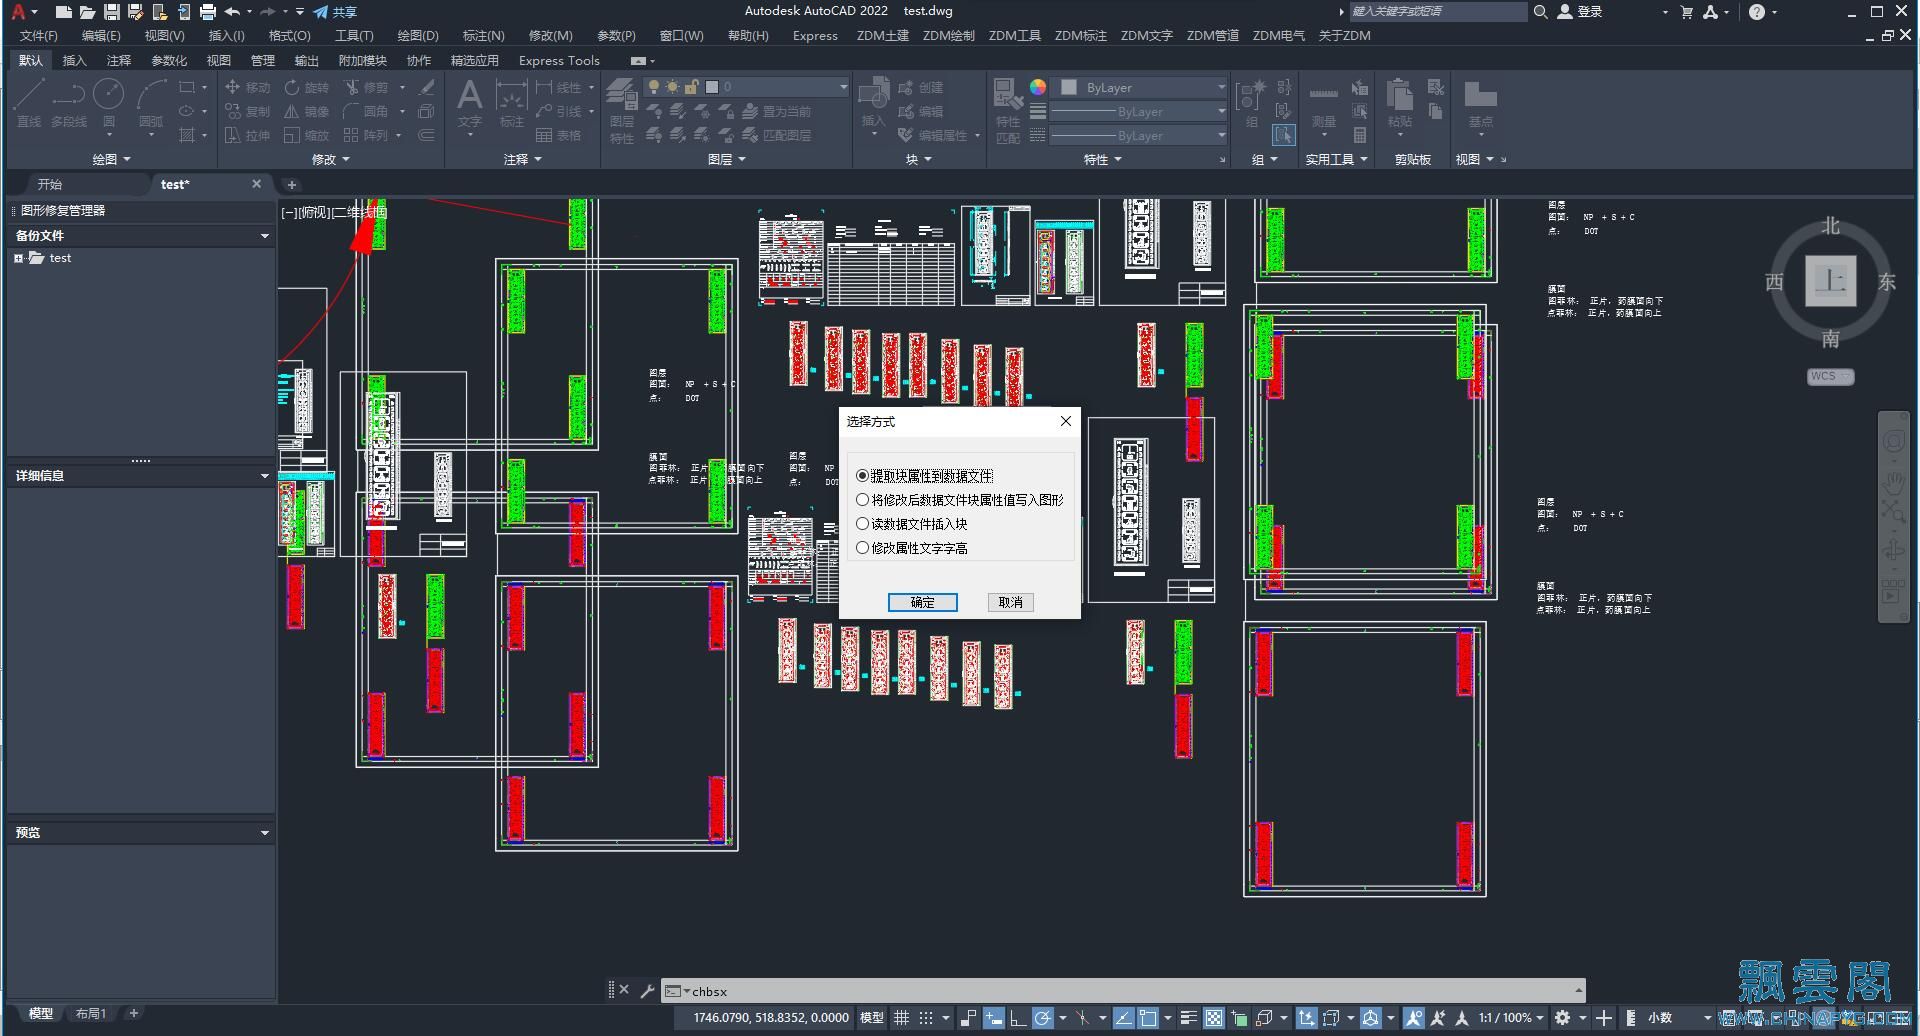
Task: Expand the 绘图 (Draw) panel
Action: (x=111, y=159)
